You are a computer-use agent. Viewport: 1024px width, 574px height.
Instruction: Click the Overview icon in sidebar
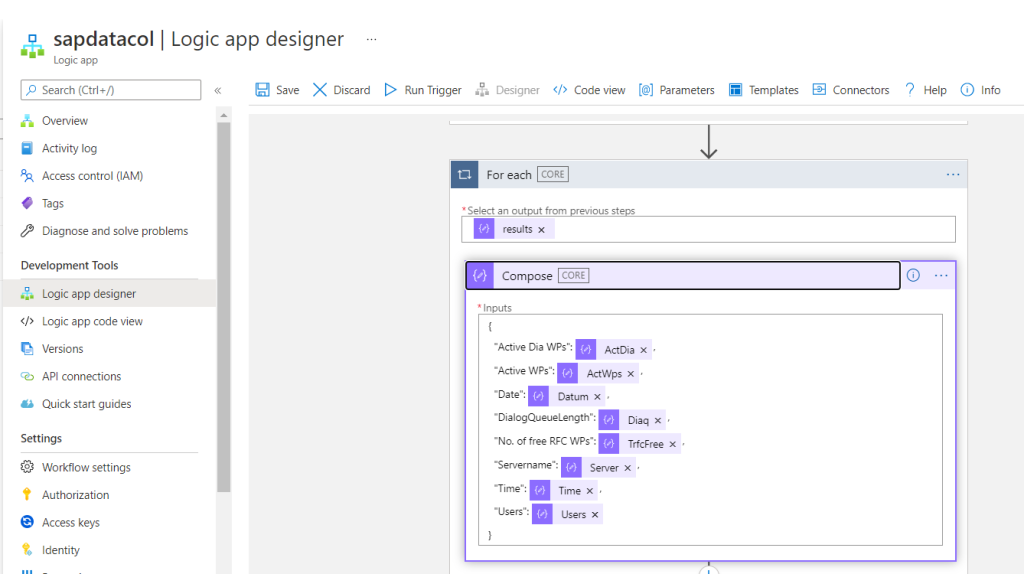[27, 121]
